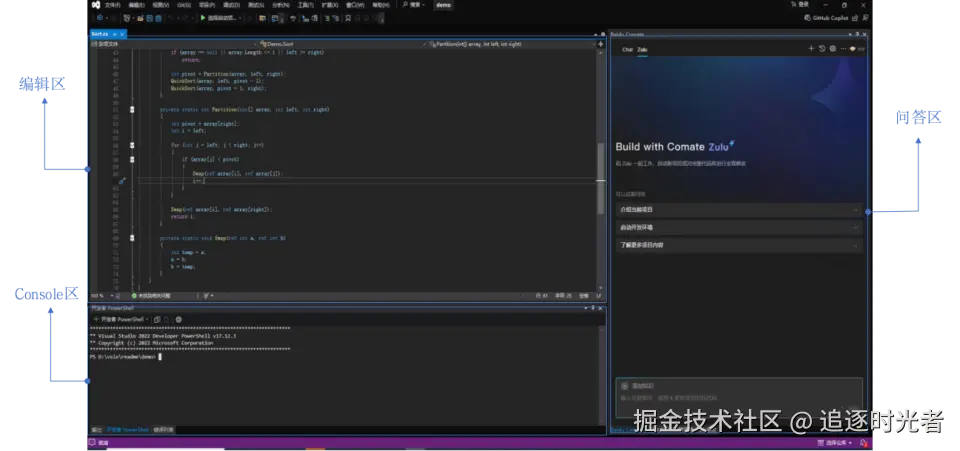Viewport: 960px width, 451px height.
Task: Click the bookmark toolbar icon
Action: tap(348, 18)
